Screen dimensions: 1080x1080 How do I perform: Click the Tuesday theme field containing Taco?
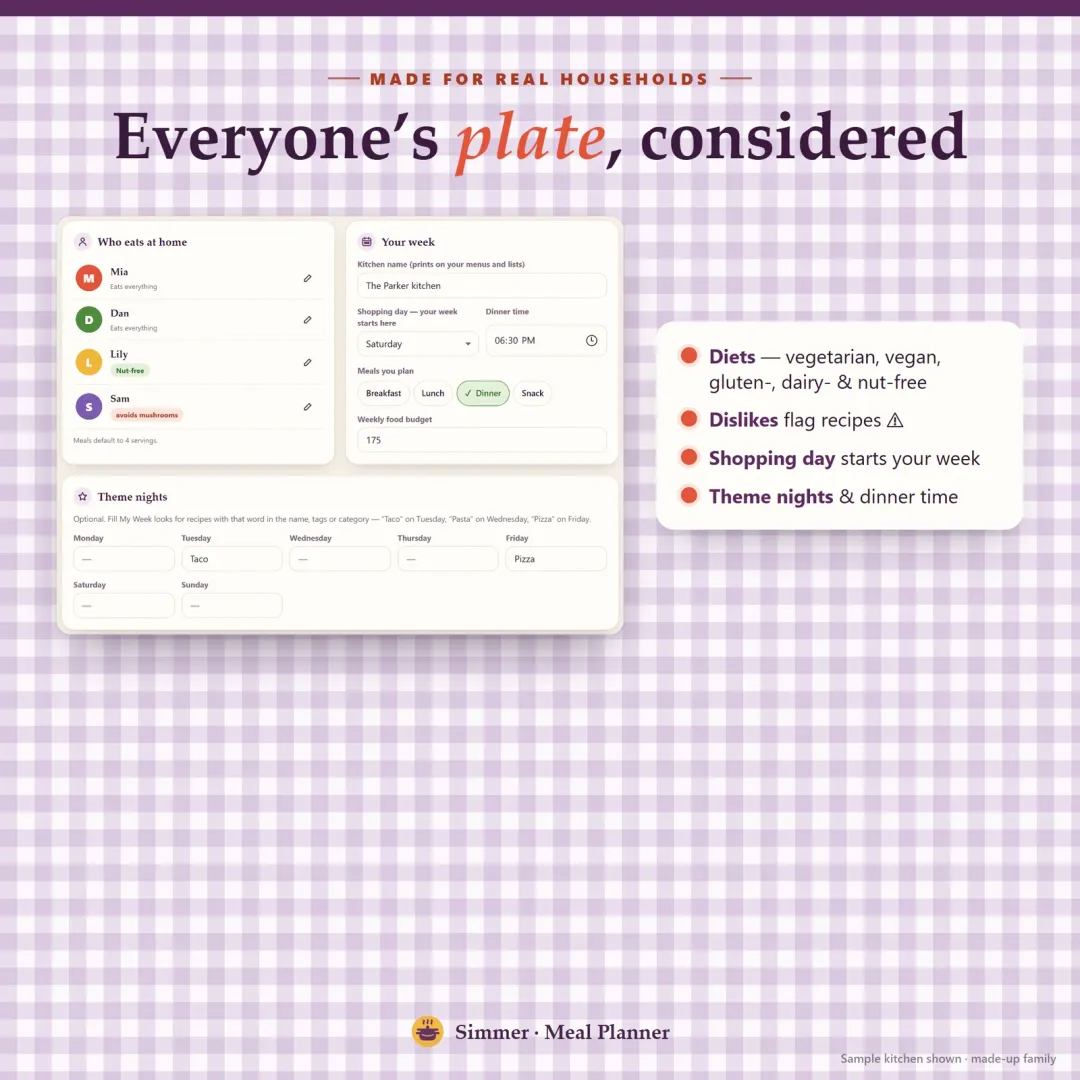tap(232, 559)
